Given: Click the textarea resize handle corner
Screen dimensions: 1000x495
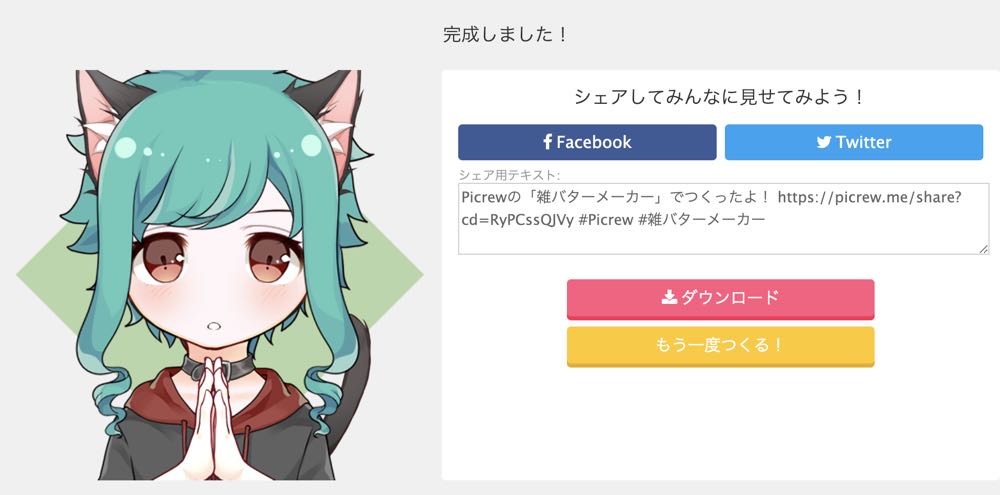Looking at the screenshot, I should pyautogui.click(x=984, y=249).
